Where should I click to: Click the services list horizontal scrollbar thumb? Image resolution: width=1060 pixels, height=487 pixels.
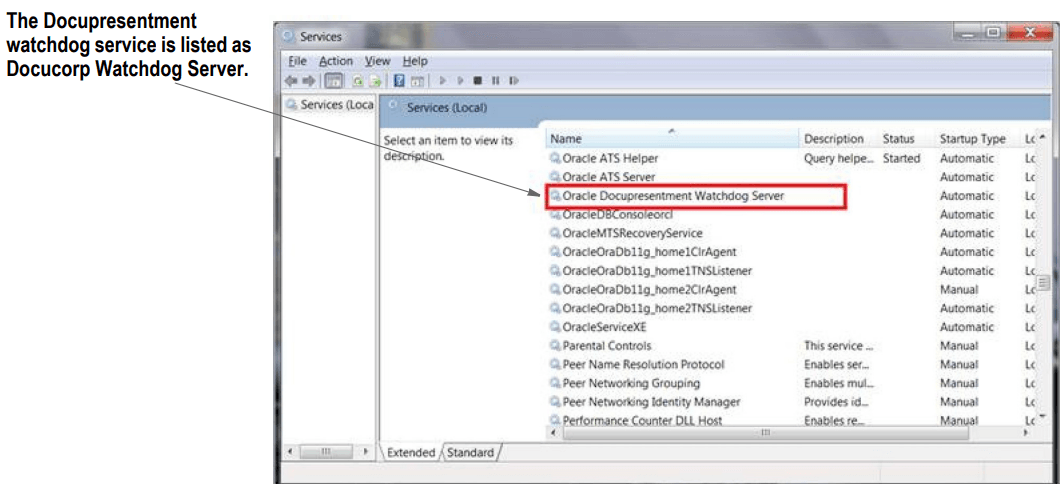(764, 432)
